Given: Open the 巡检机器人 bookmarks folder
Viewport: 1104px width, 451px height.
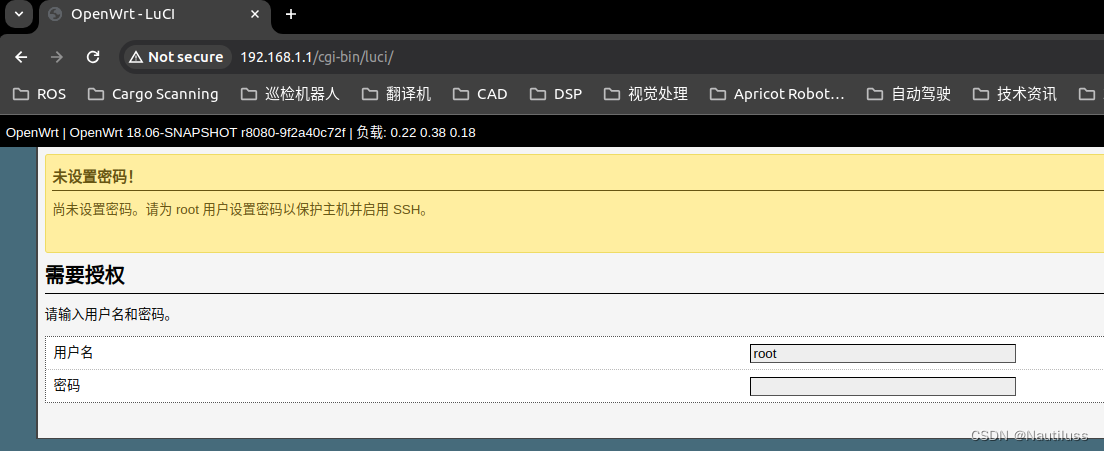Looking at the screenshot, I should (x=290, y=94).
